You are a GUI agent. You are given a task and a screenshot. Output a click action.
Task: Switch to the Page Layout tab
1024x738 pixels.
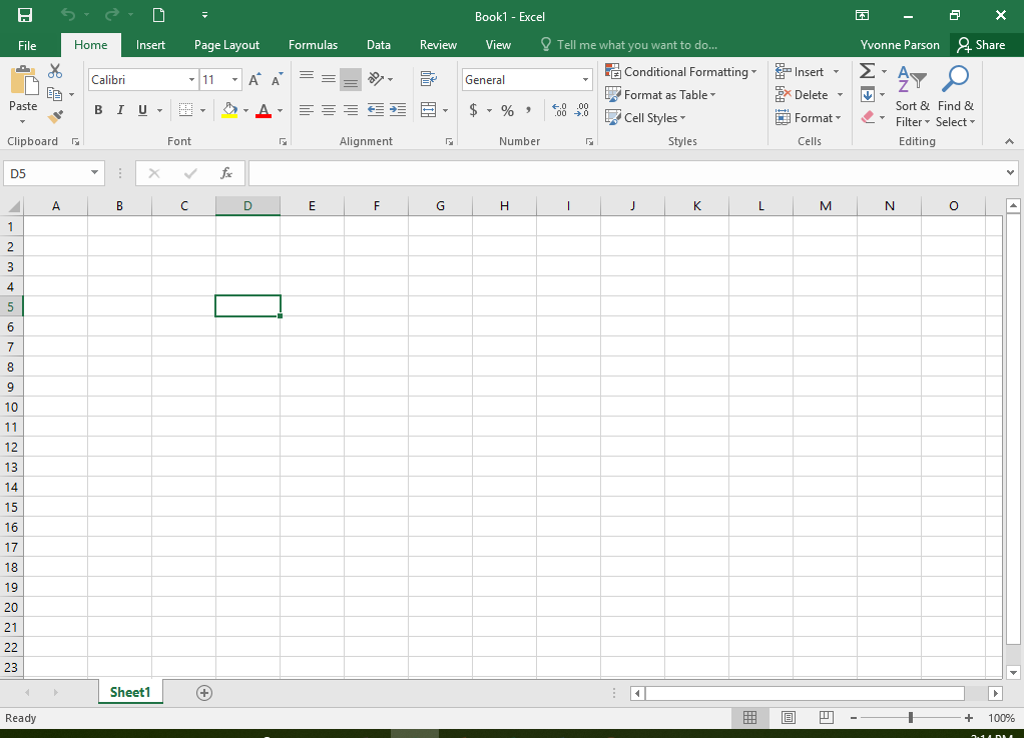pos(227,45)
